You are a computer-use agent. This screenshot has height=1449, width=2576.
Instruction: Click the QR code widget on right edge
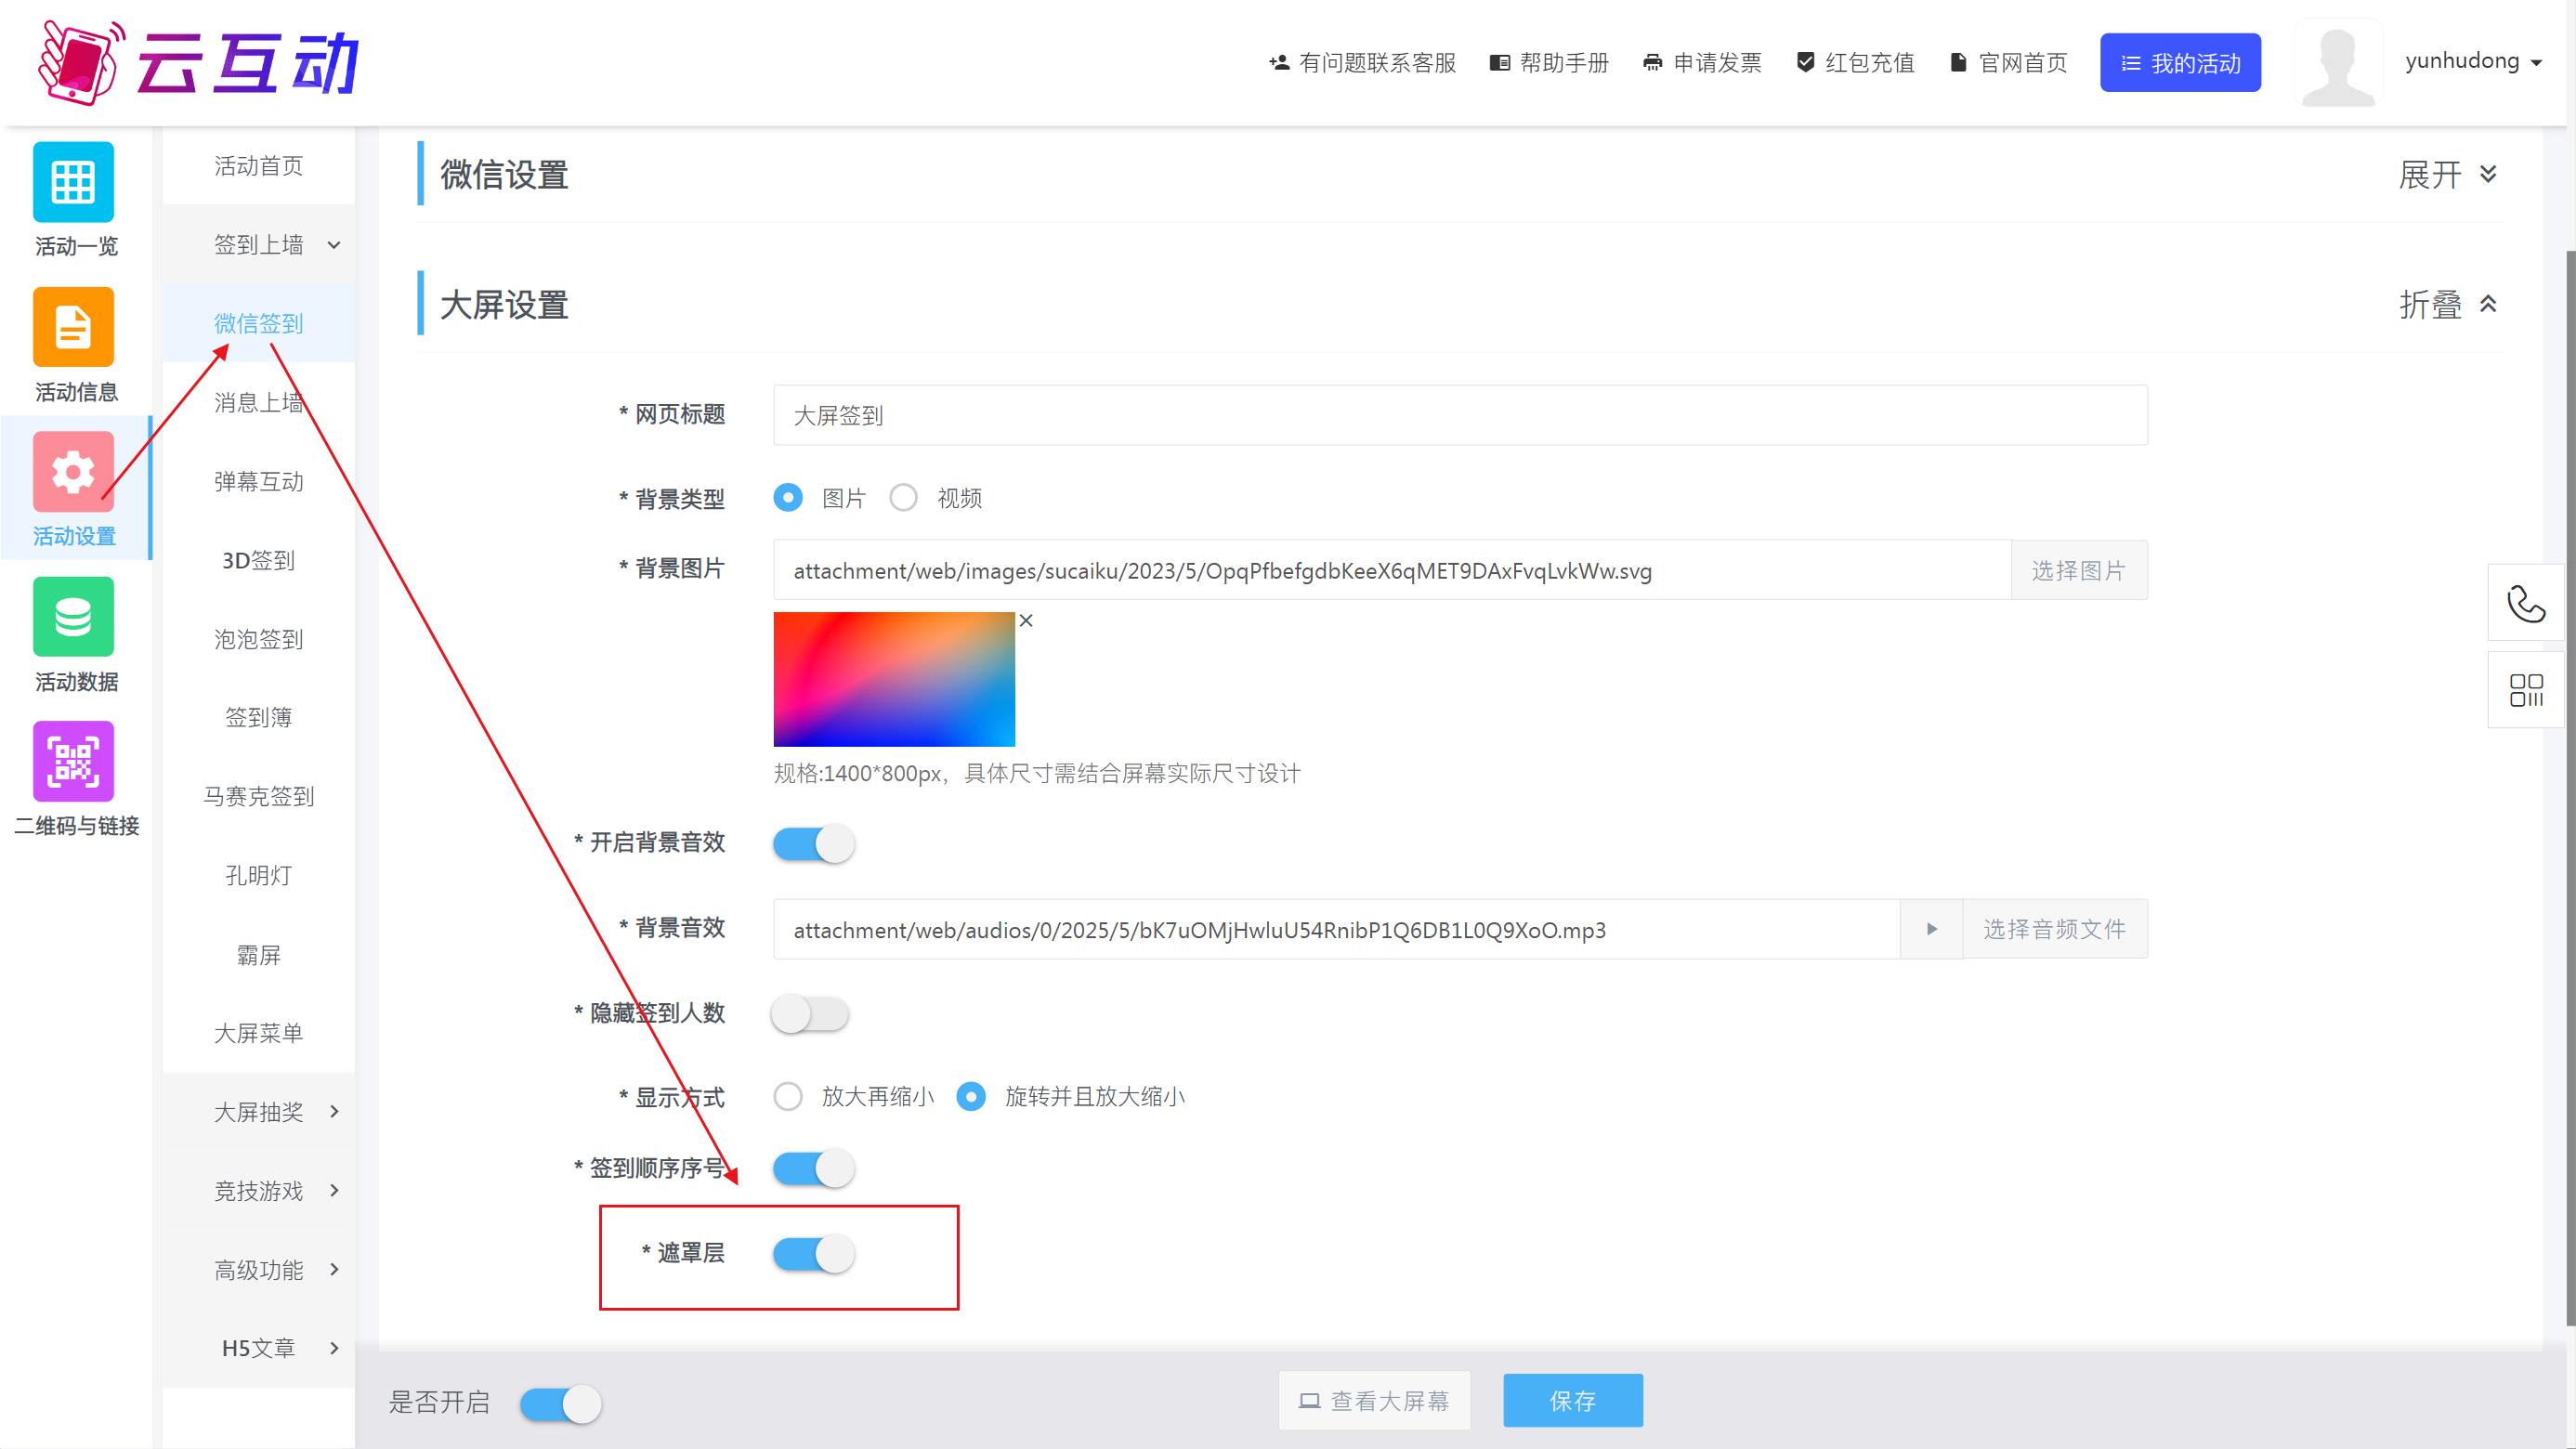click(2525, 690)
